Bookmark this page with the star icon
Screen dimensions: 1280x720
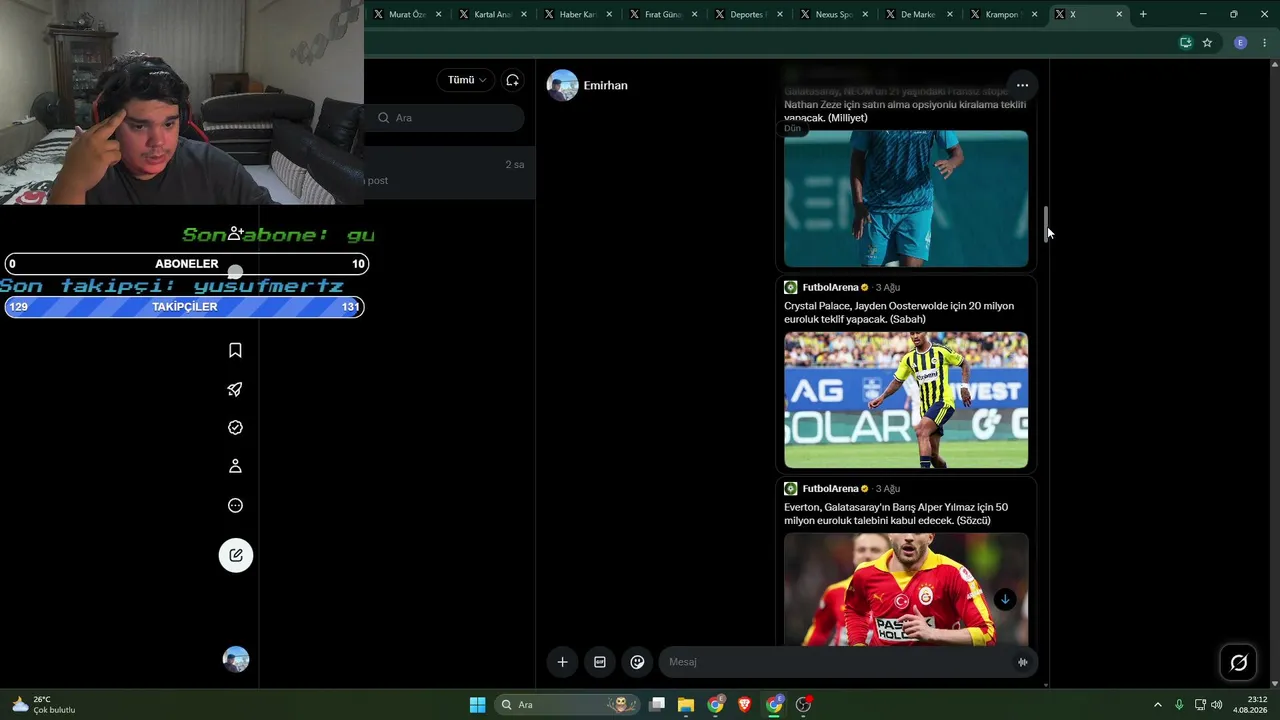tap(1207, 43)
